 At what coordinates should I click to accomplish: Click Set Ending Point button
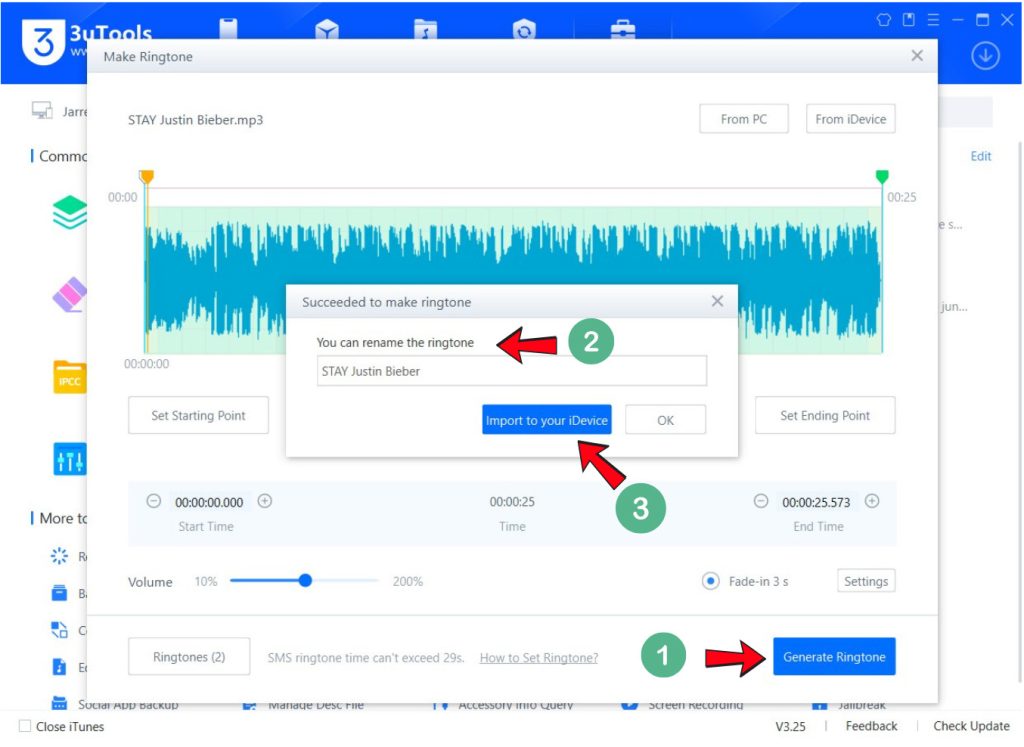(825, 415)
